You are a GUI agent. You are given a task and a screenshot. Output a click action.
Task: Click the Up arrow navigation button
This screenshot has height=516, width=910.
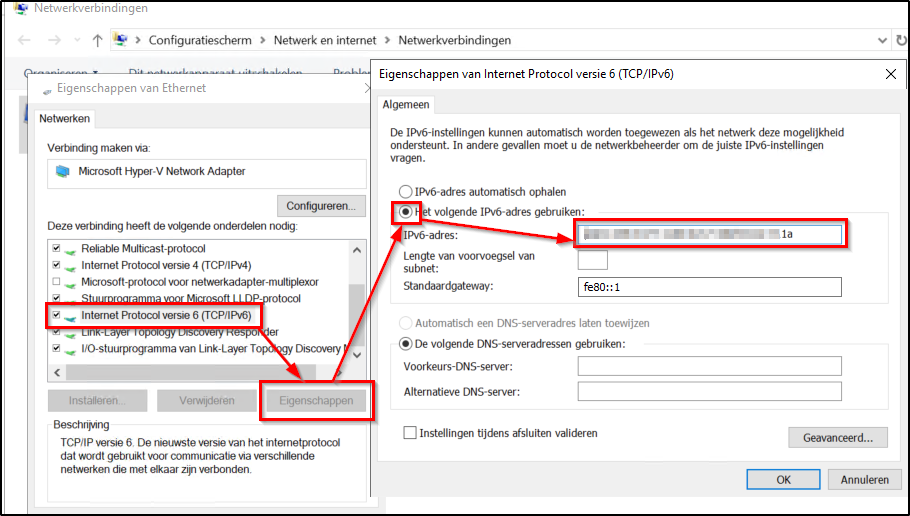(98, 40)
